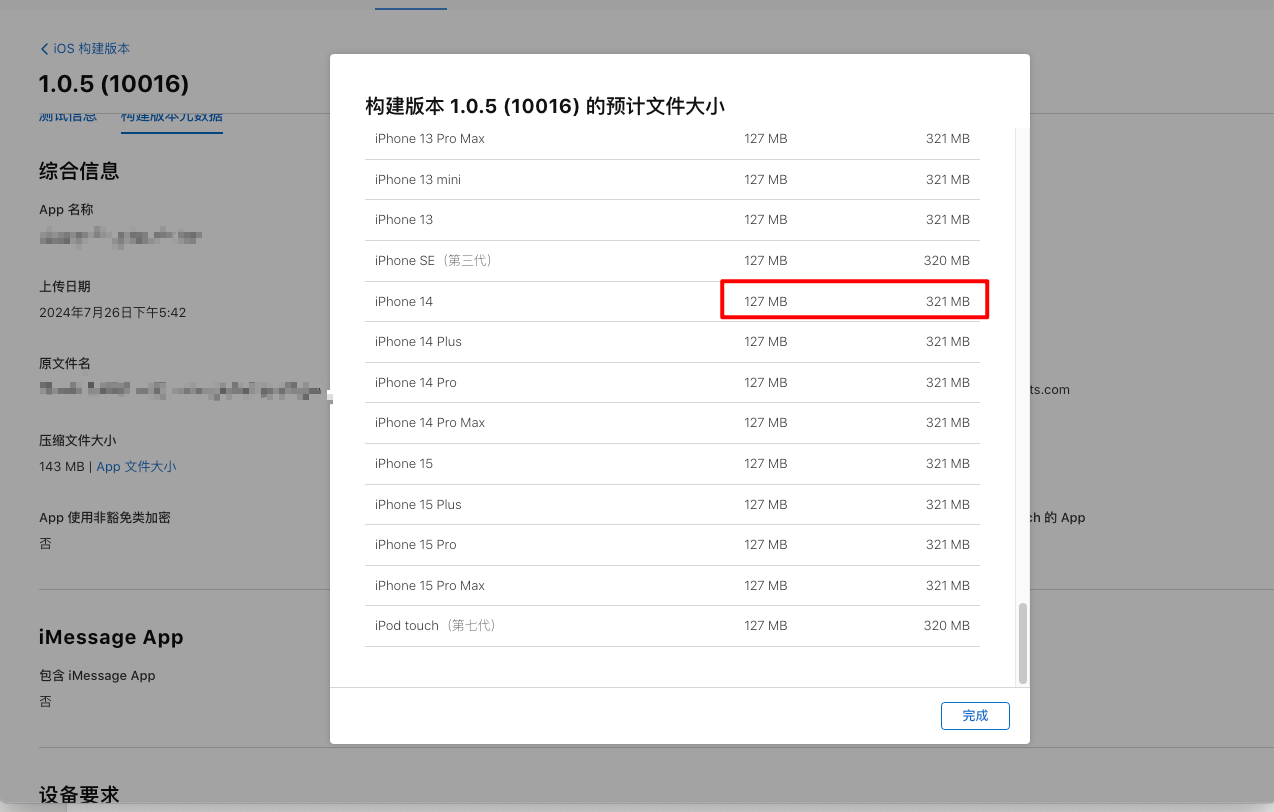Click 321 MB in iPhone 13 mini row
Image resolution: width=1274 pixels, height=812 pixels.
click(x=948, y=180)
